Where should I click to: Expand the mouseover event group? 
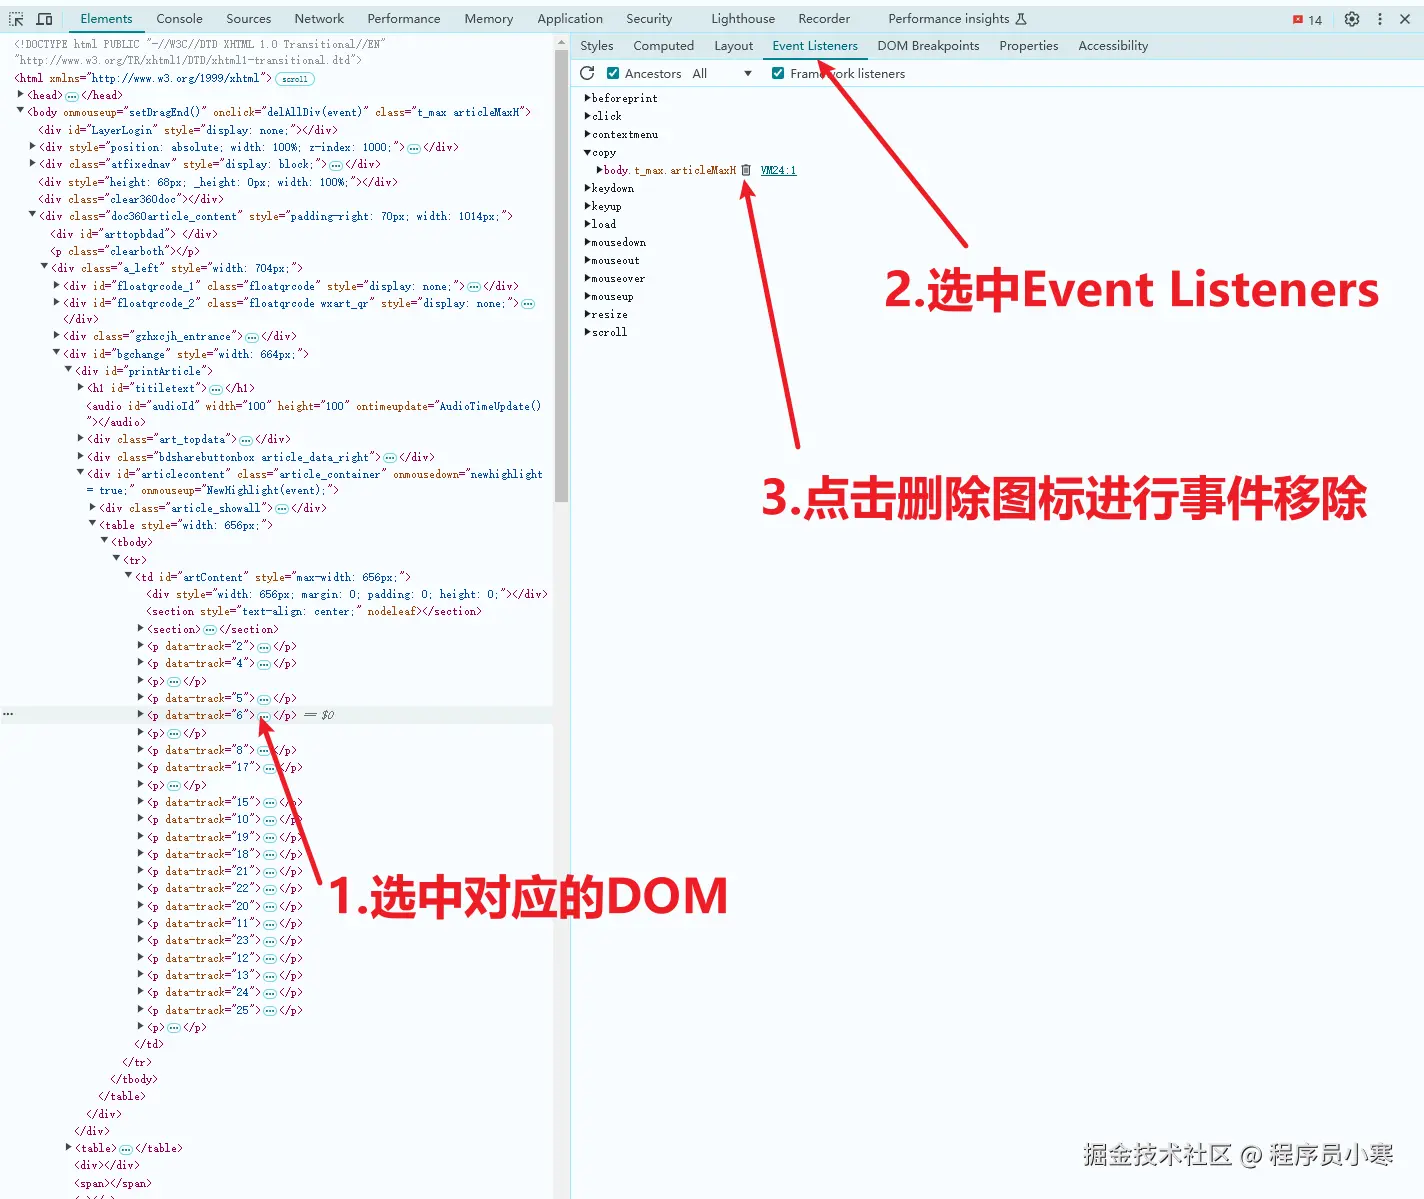pyautogui.click(x=587, y=278)
